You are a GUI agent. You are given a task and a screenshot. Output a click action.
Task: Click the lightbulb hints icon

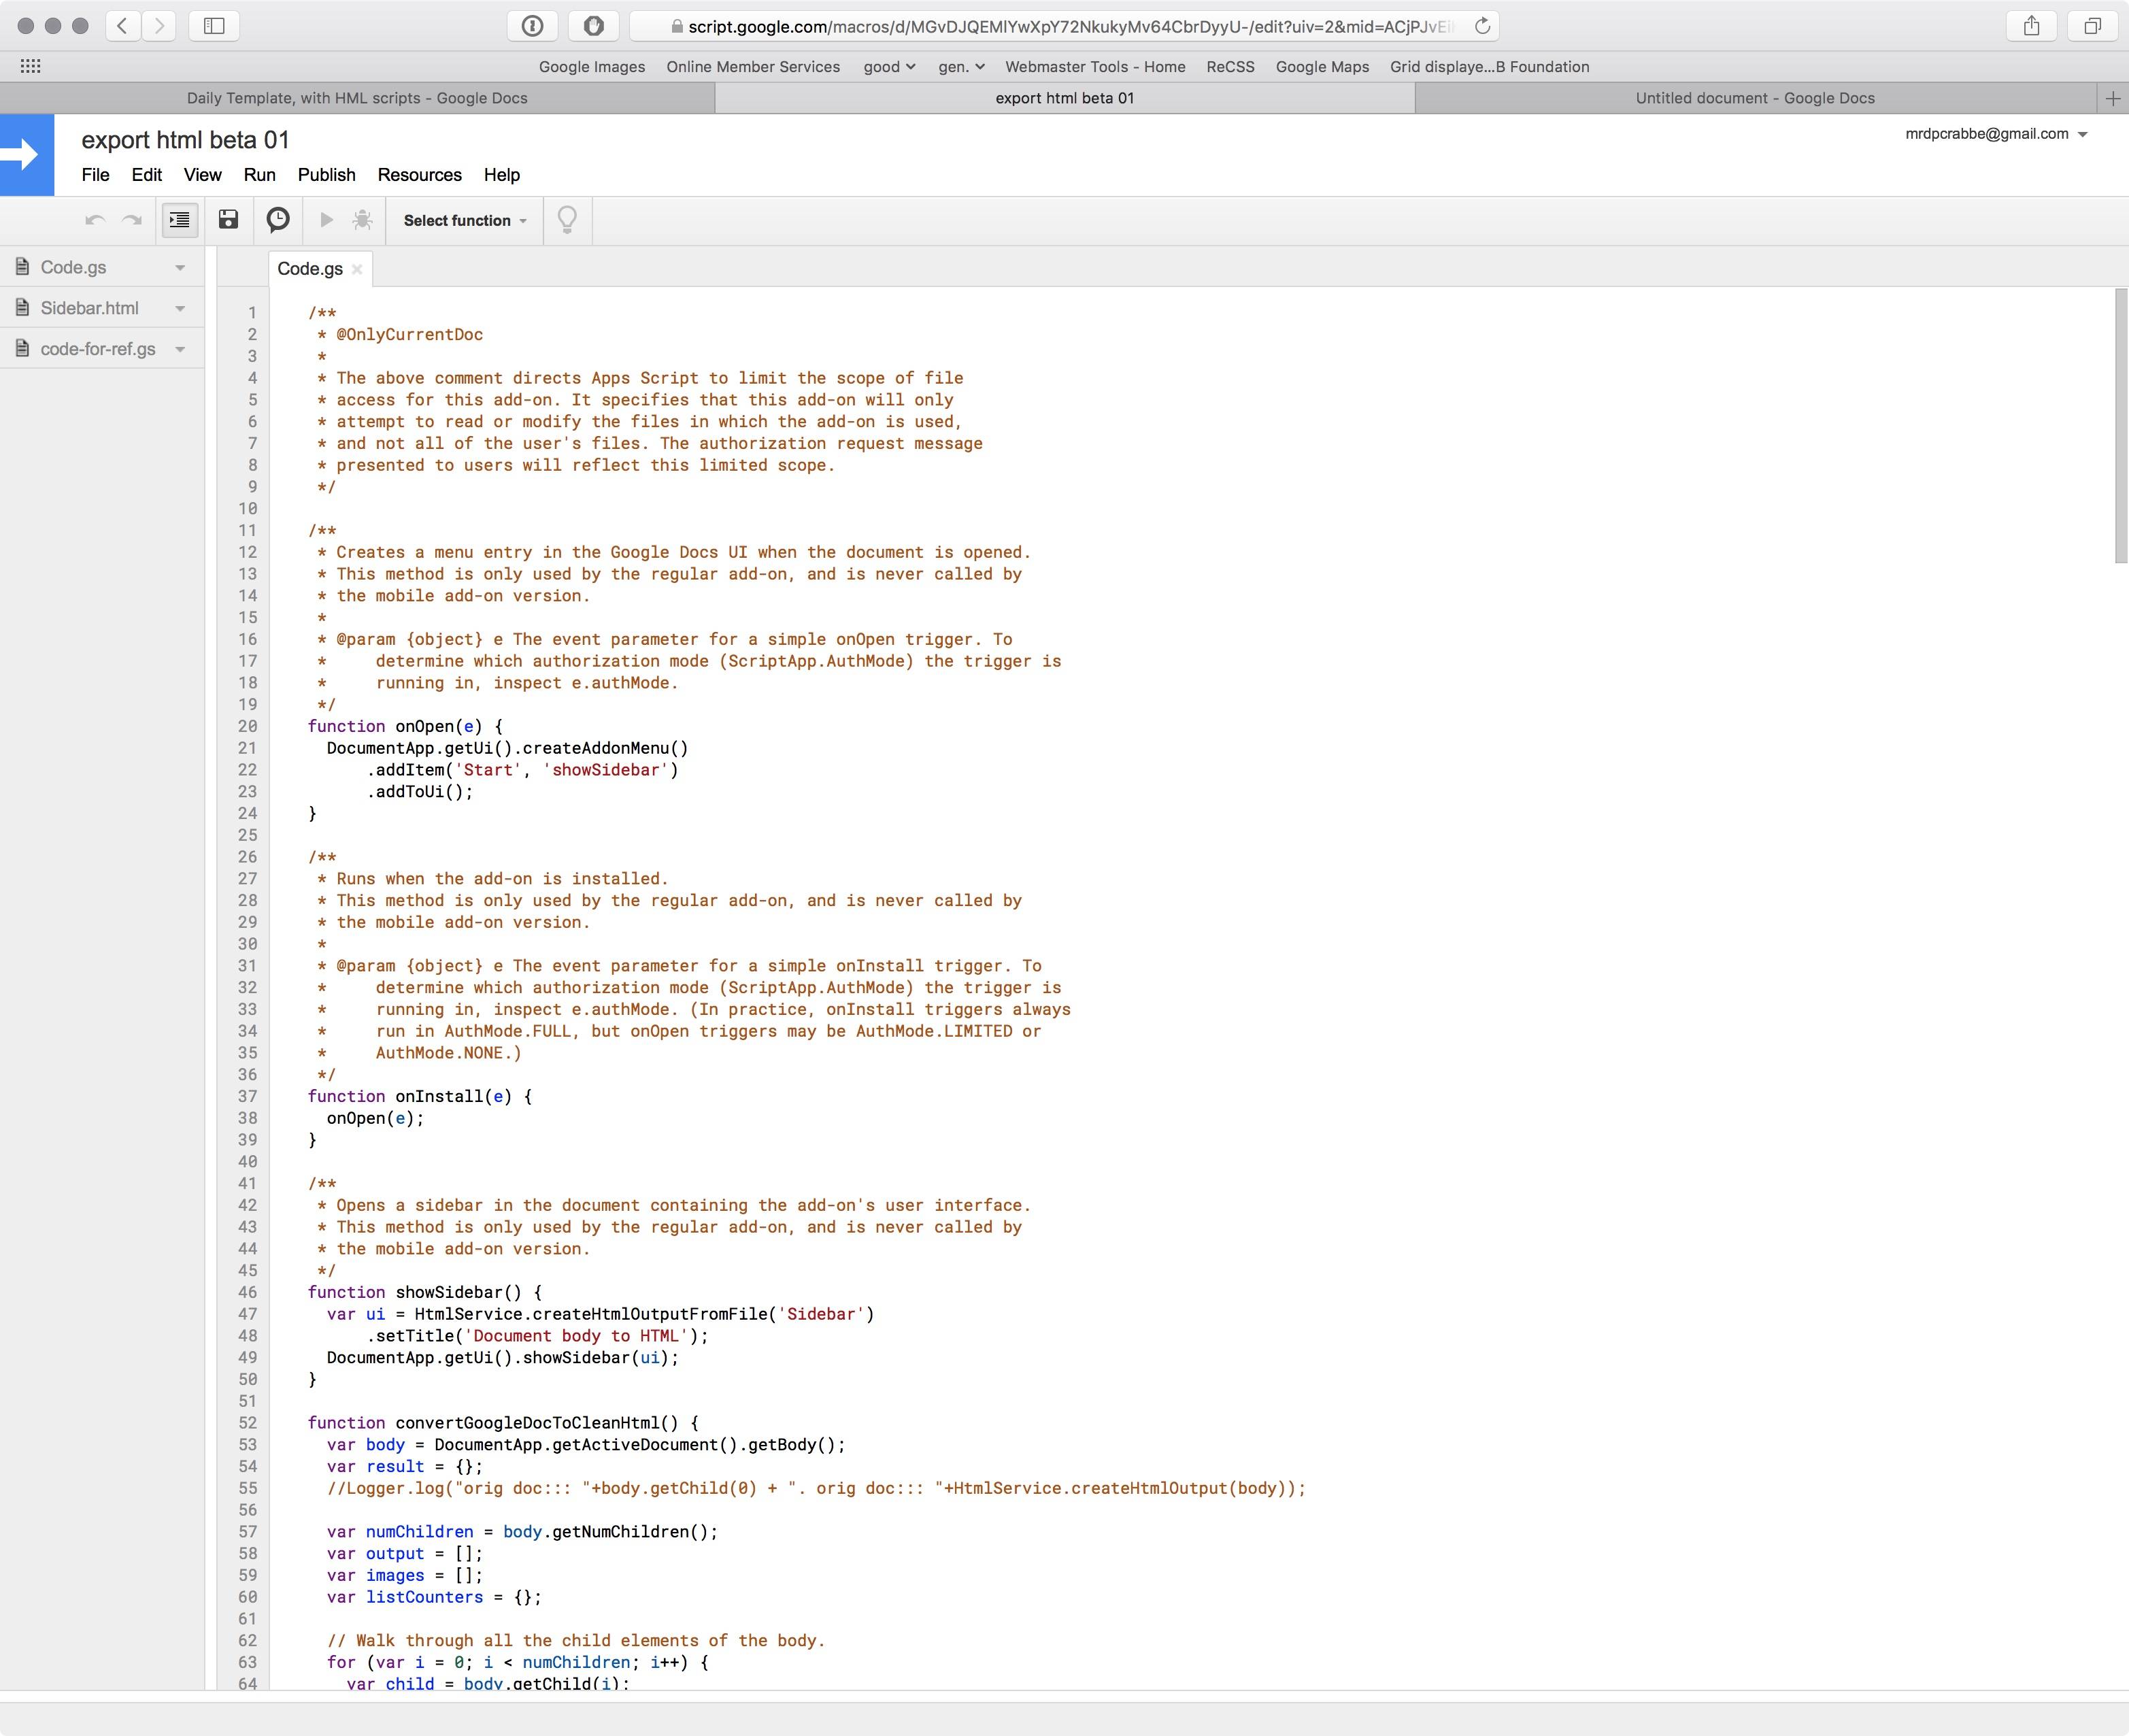(x=567, y=220)
